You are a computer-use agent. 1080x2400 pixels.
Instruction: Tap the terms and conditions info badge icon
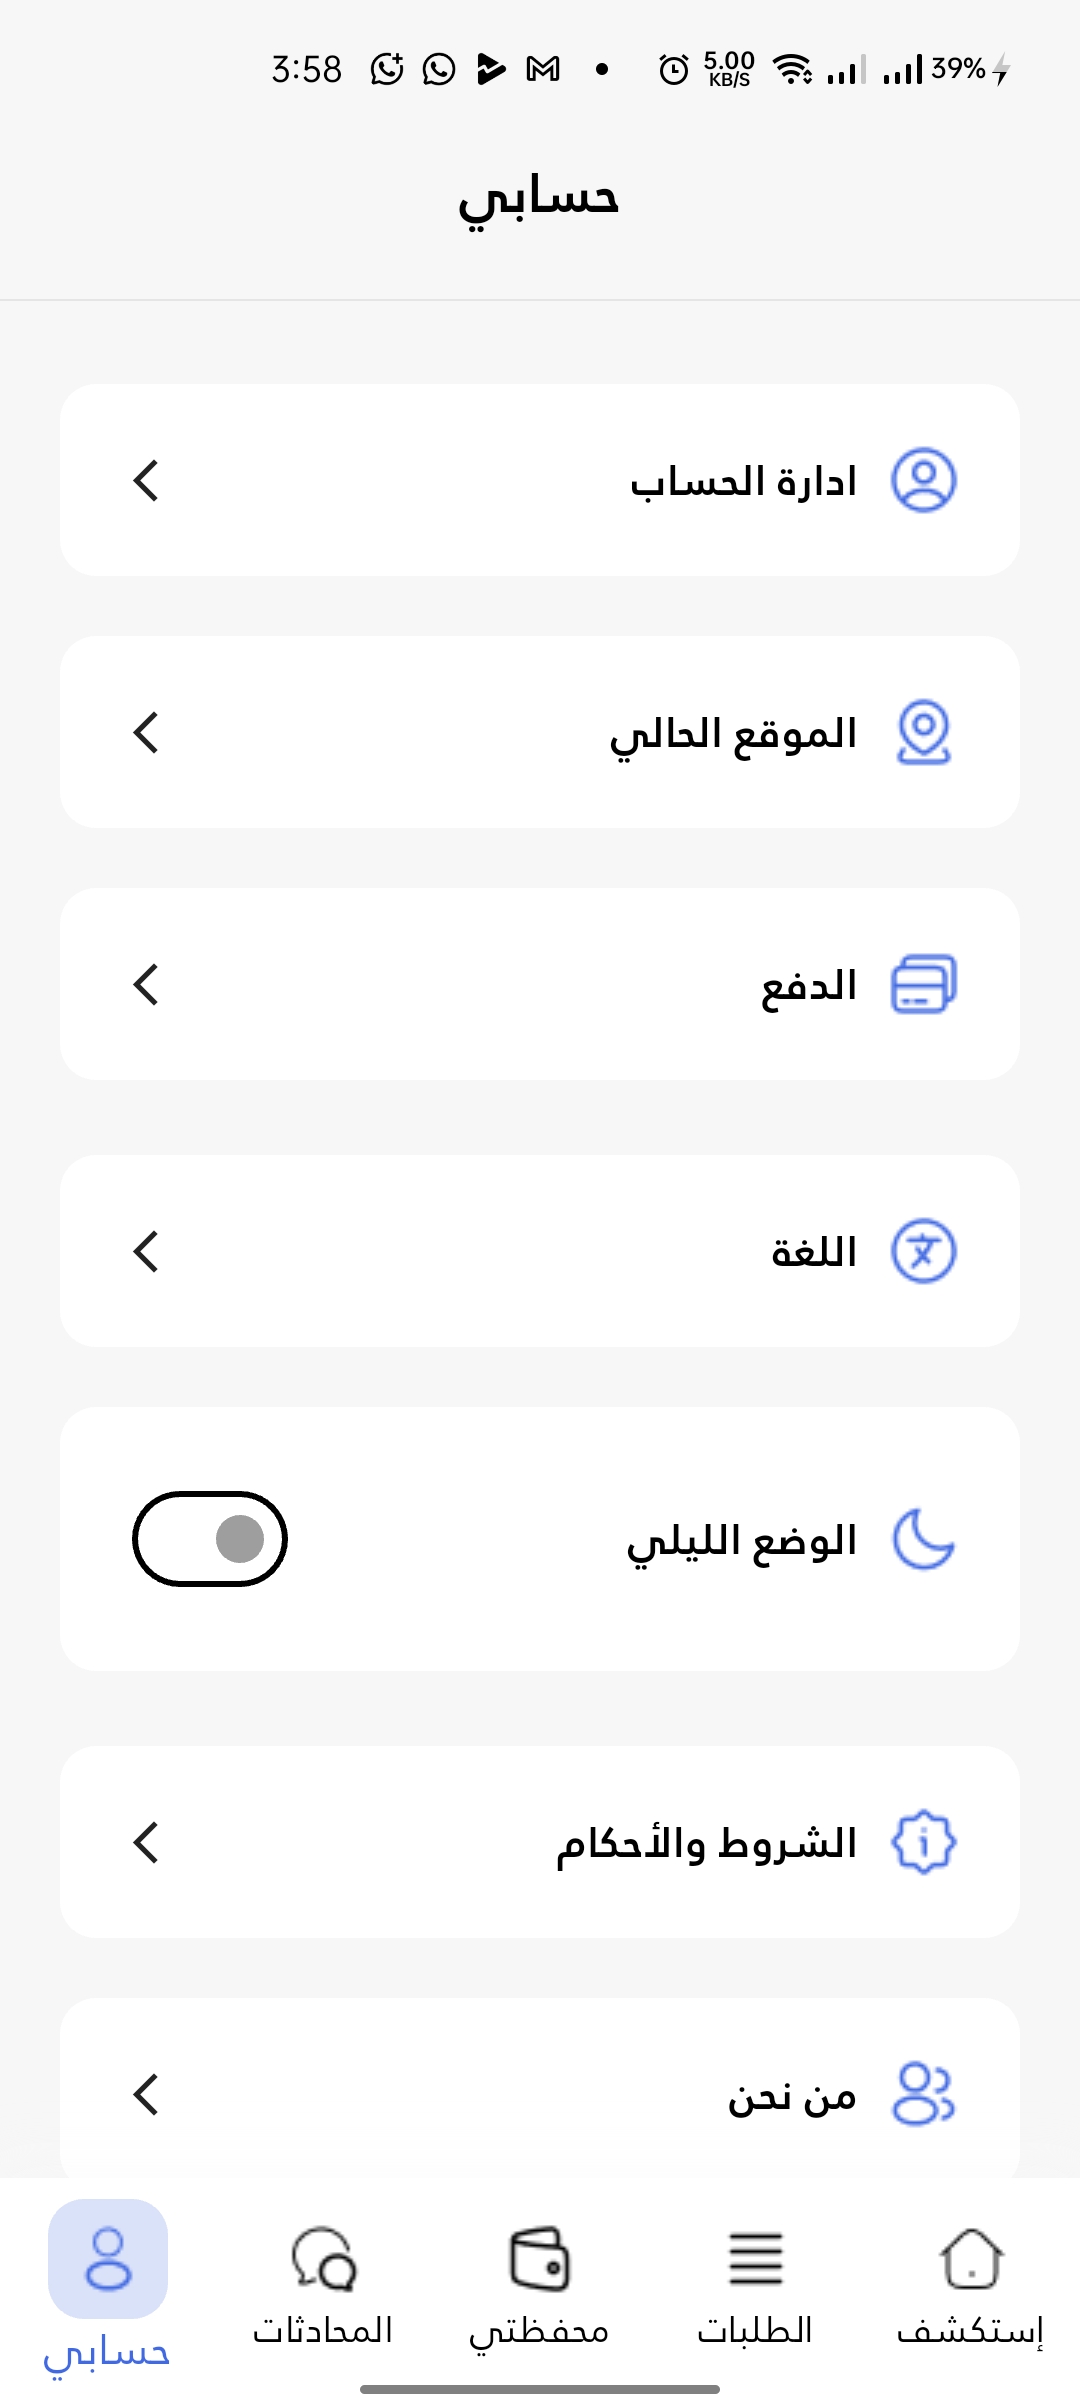tap(923, 1842)
